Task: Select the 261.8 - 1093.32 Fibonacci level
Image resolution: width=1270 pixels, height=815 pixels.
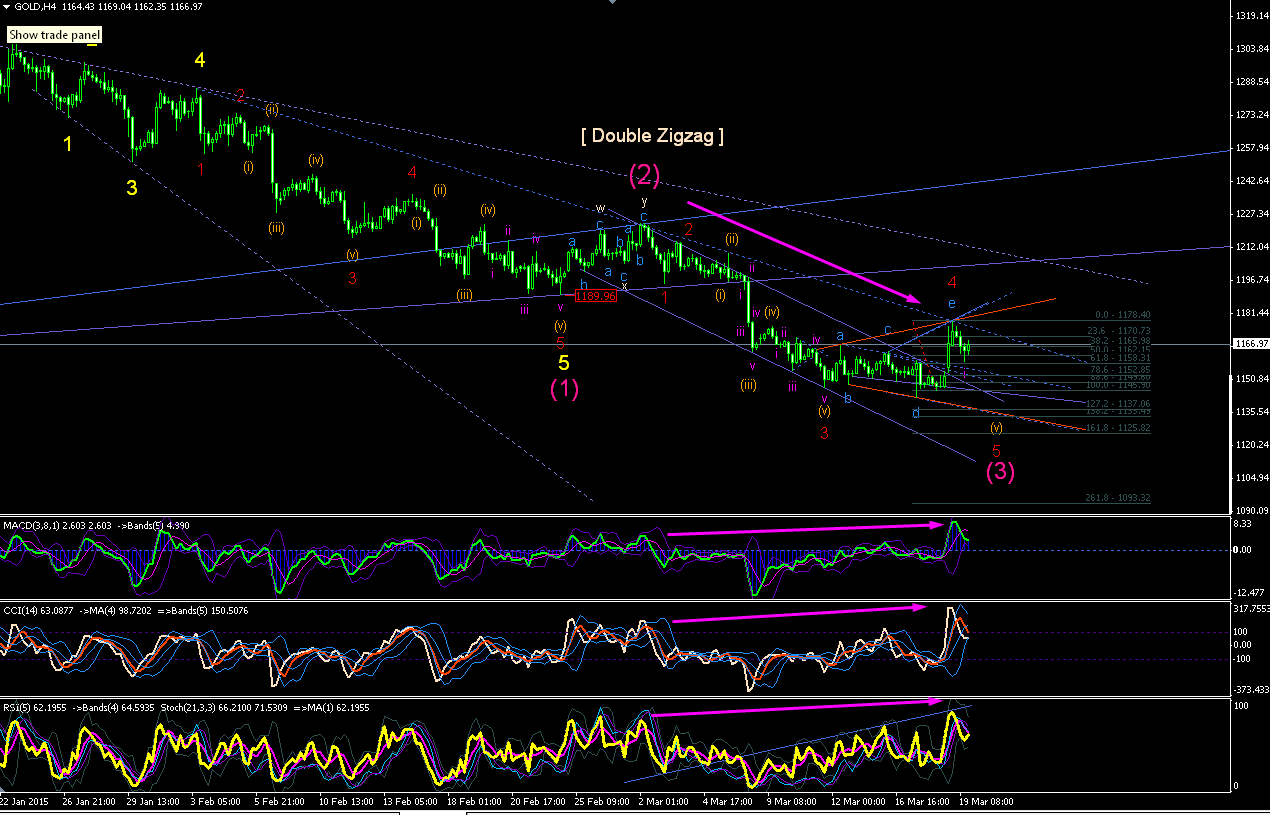Action: (x=1118, y=497)
